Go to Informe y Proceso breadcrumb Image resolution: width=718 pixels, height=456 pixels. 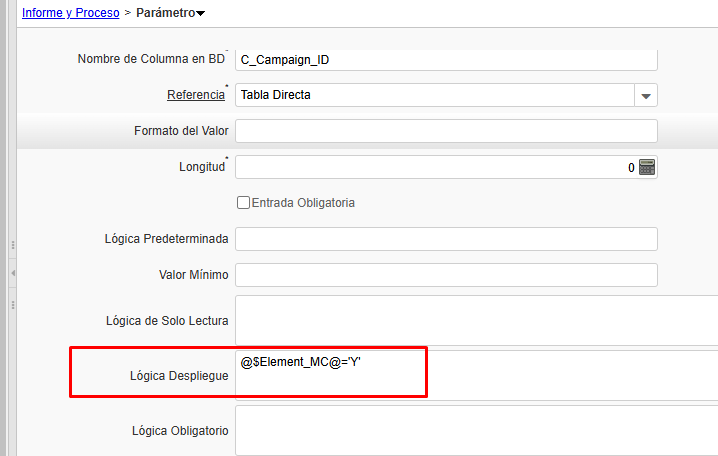click(70, 13)
